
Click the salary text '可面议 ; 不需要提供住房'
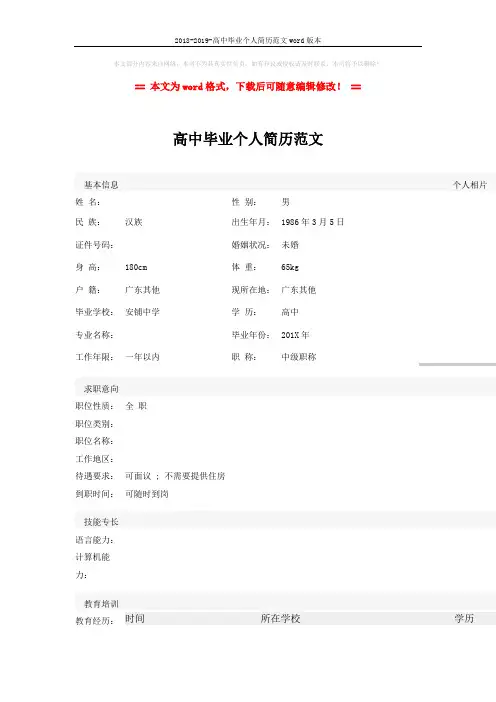click(x=175, y=476)
